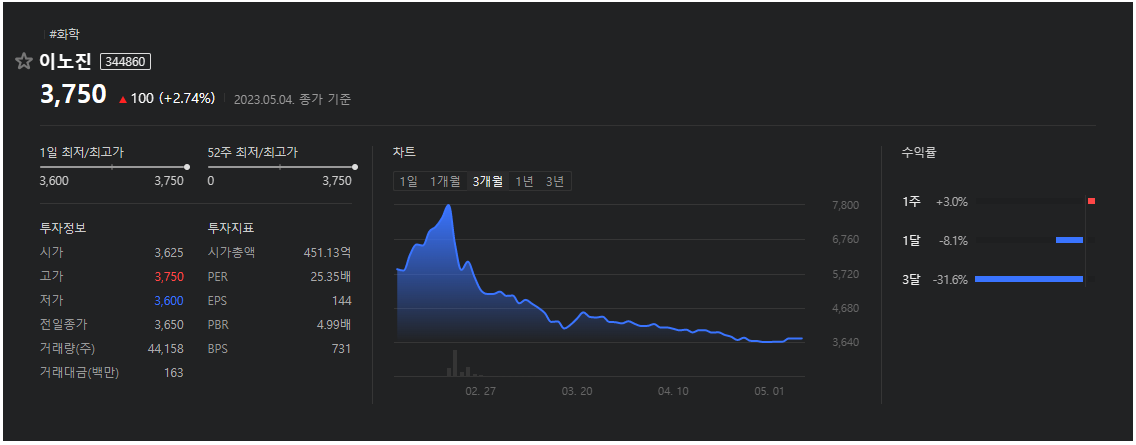Click the volume bars under the chart

(464, 364)
